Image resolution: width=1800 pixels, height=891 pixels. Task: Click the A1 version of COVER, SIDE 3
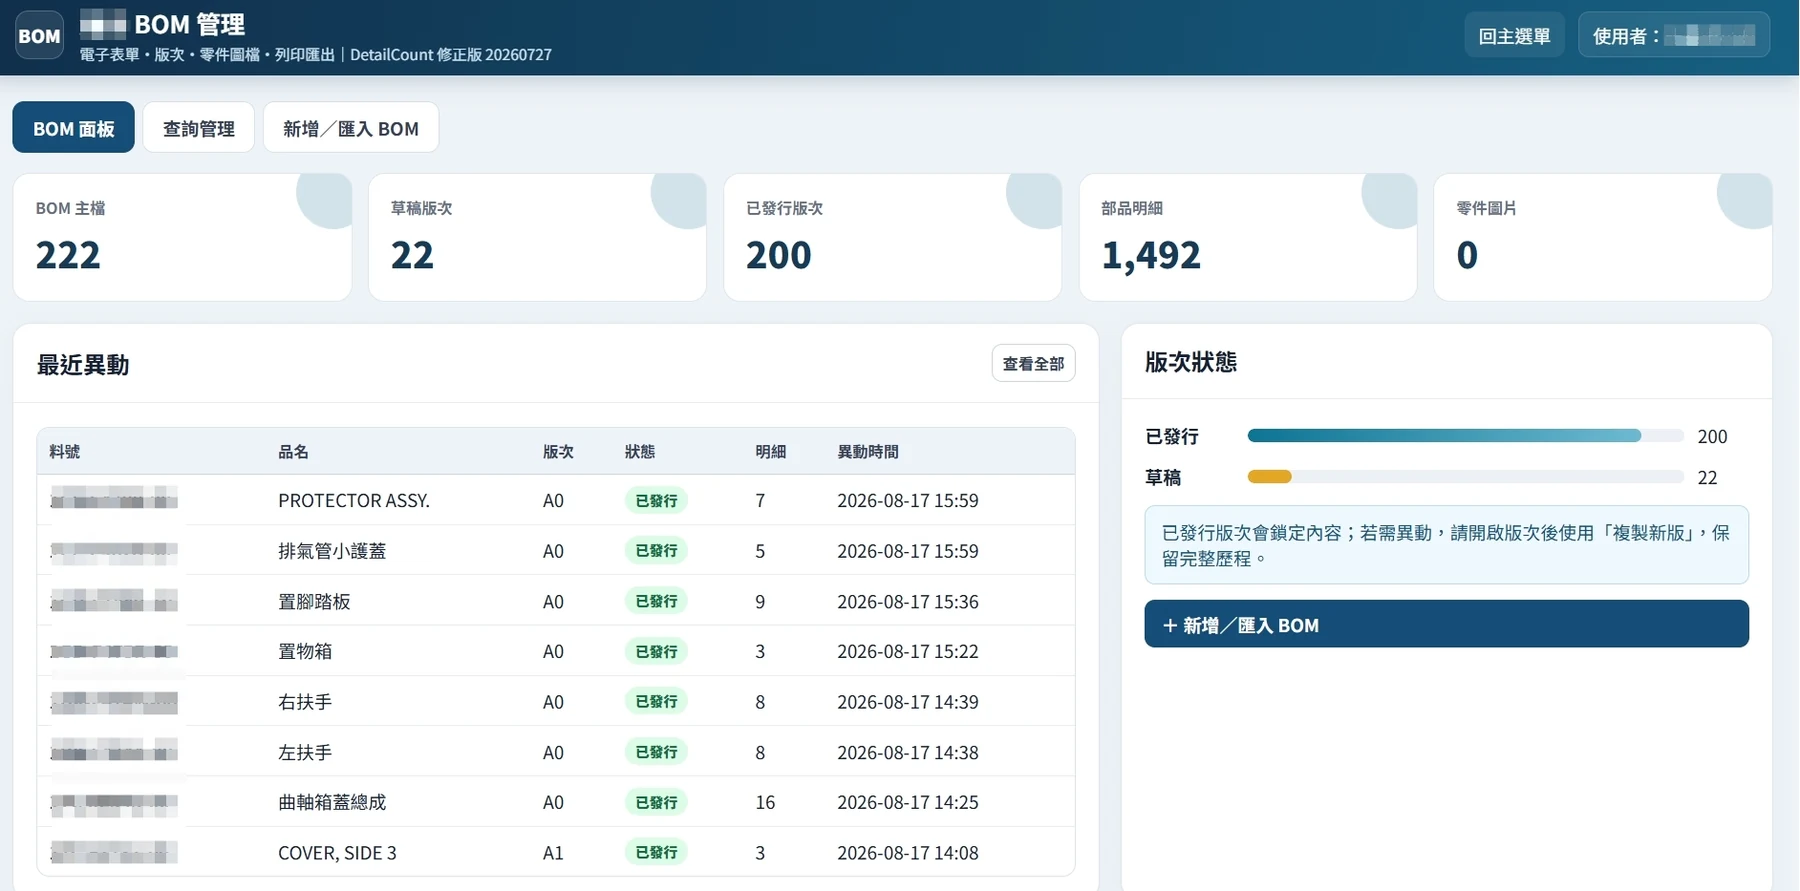pyautogui.click(x=553, y=853)
